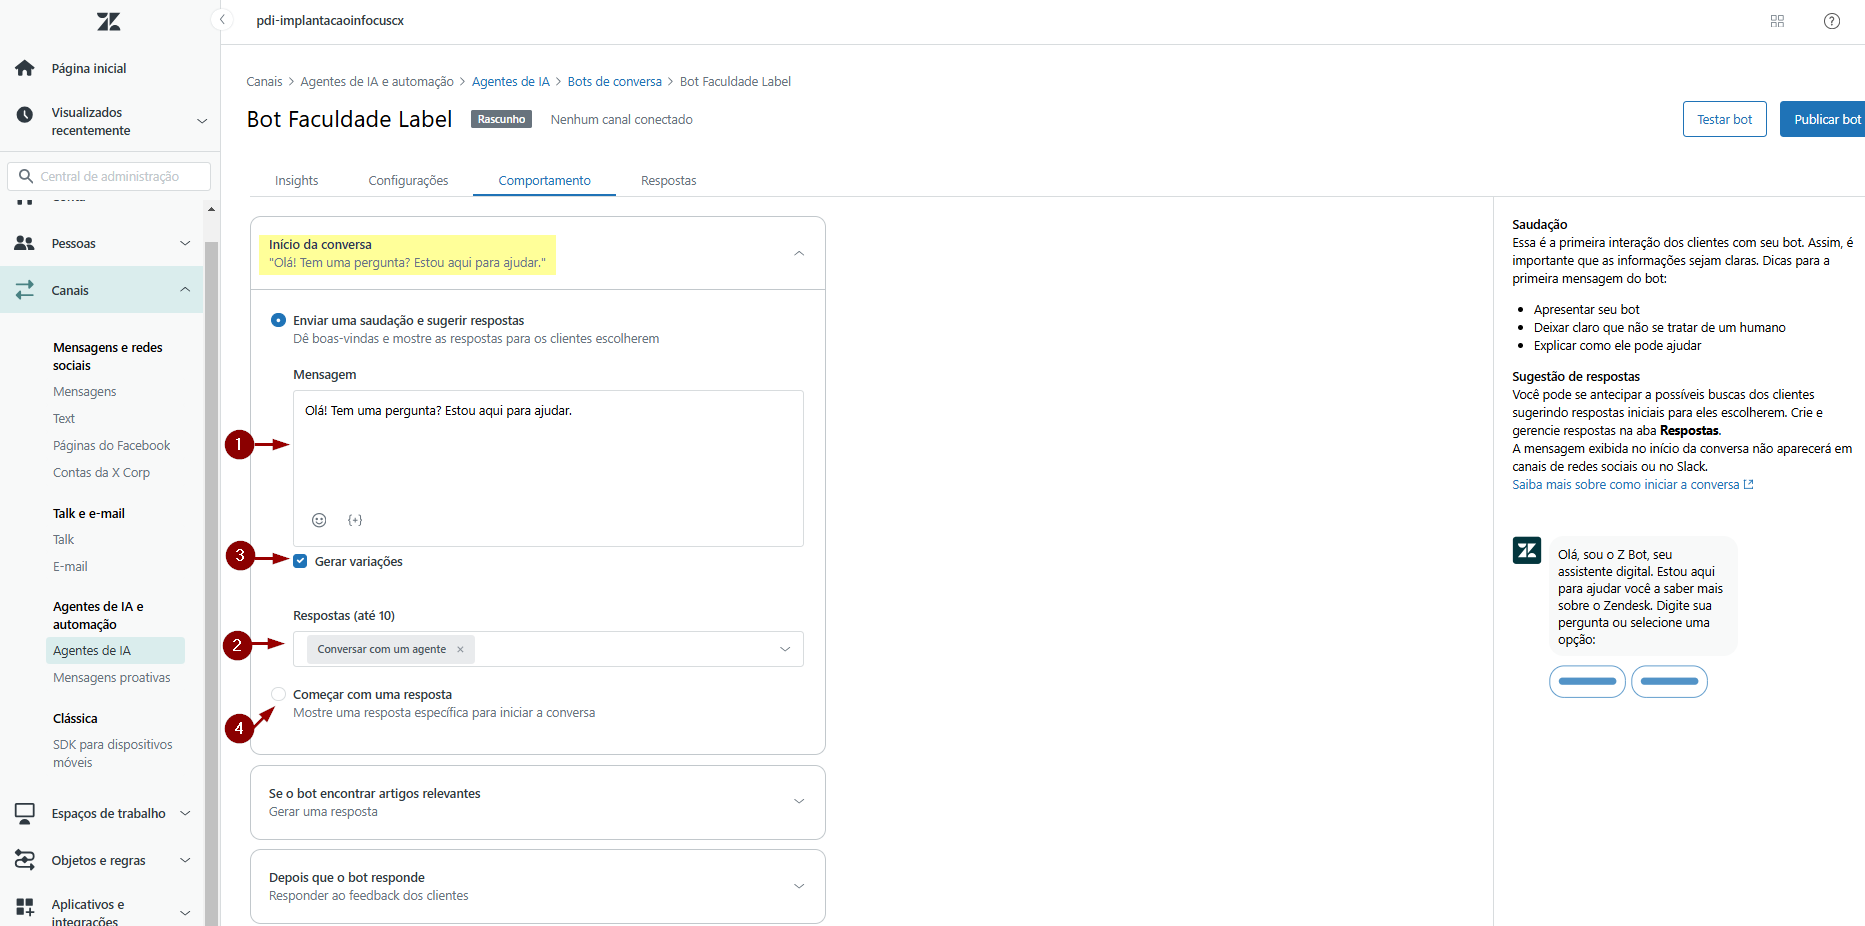Insert a variable placeholder icon

point(355,520)
